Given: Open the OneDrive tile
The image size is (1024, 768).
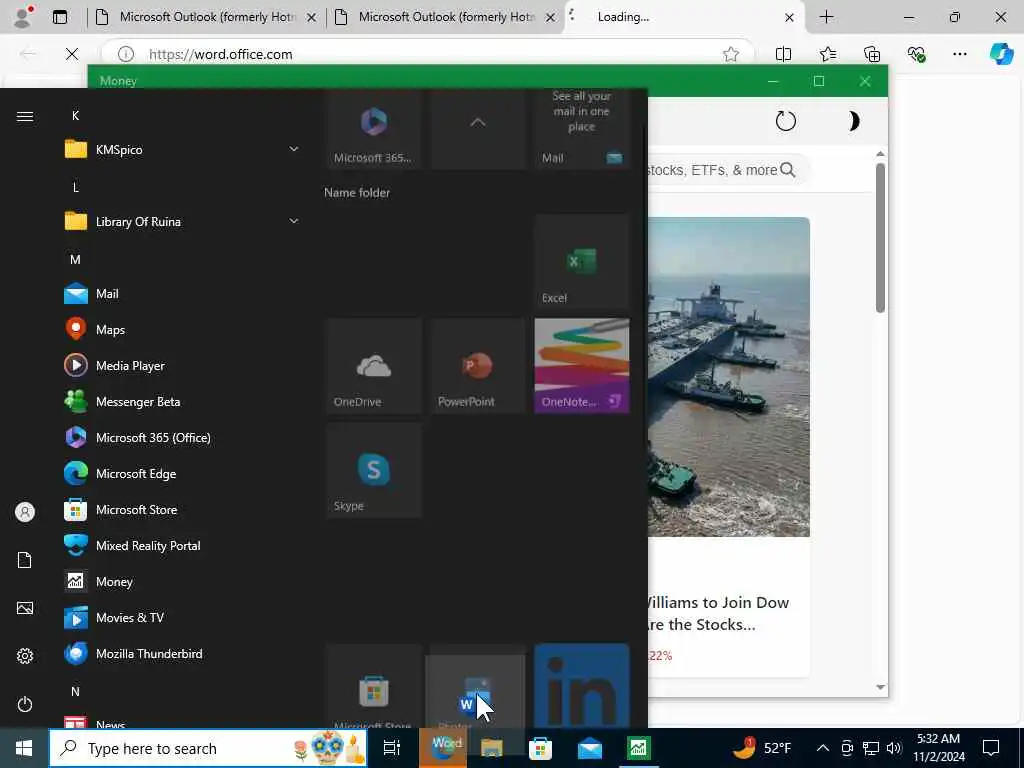Looking at the screenshot, I should point(374,366).
